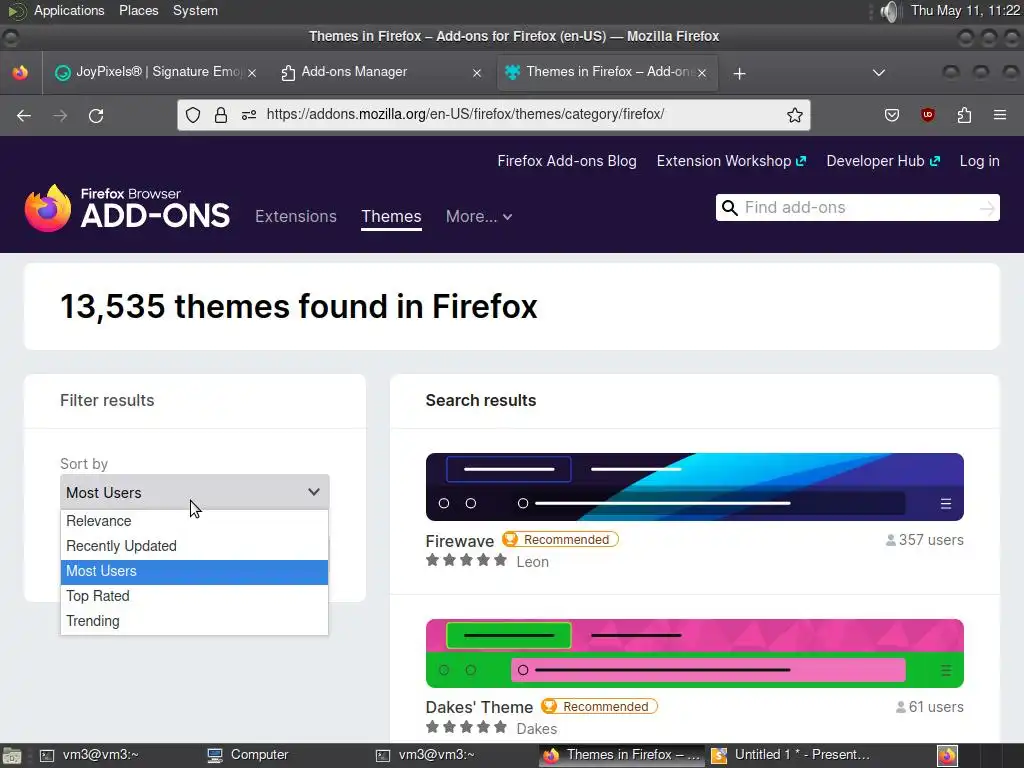The image size is (1024, 768).
Task: Switch to first vm3@vm3 terminal in taskbar
Action: point(89,755)
